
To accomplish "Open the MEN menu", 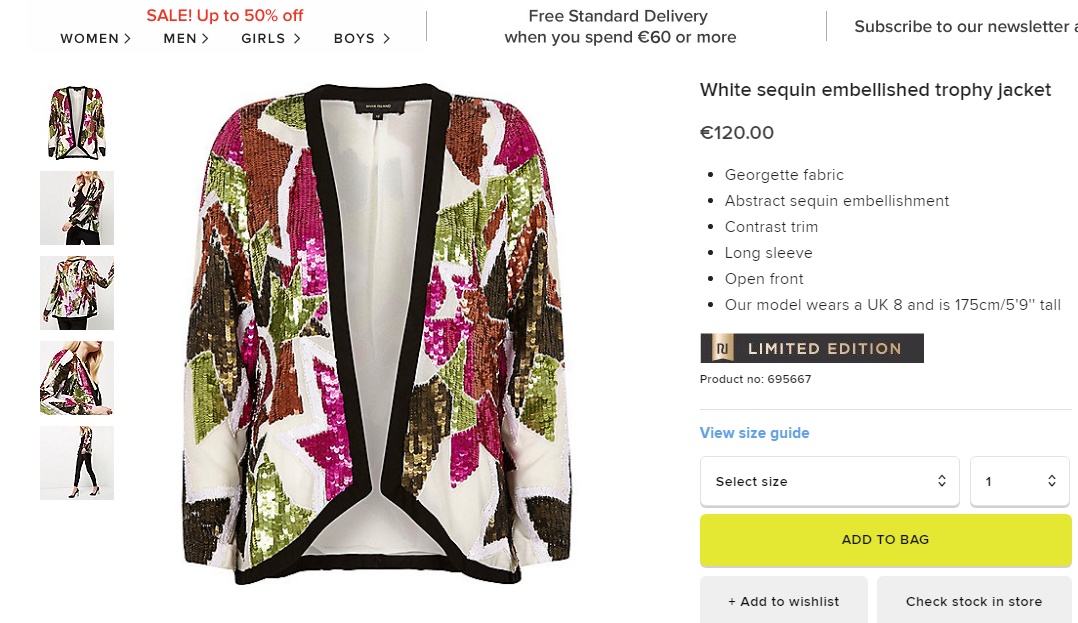I will pos(186,39).
